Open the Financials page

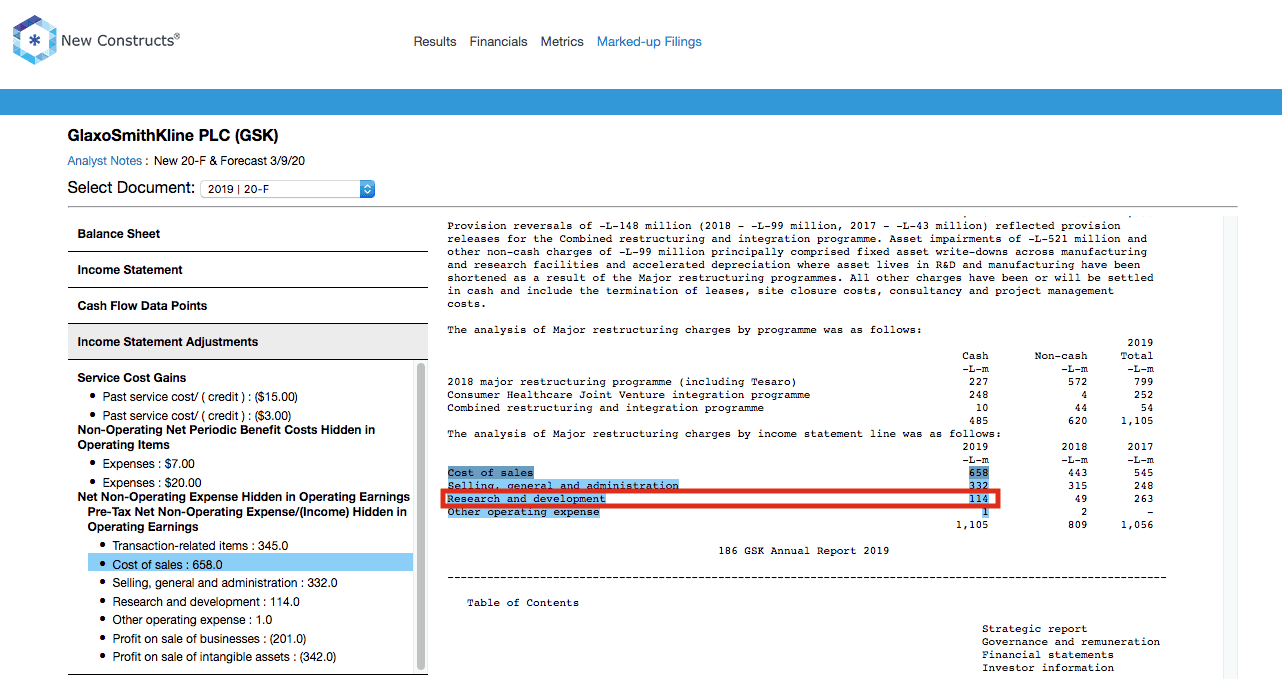[498, 42]
